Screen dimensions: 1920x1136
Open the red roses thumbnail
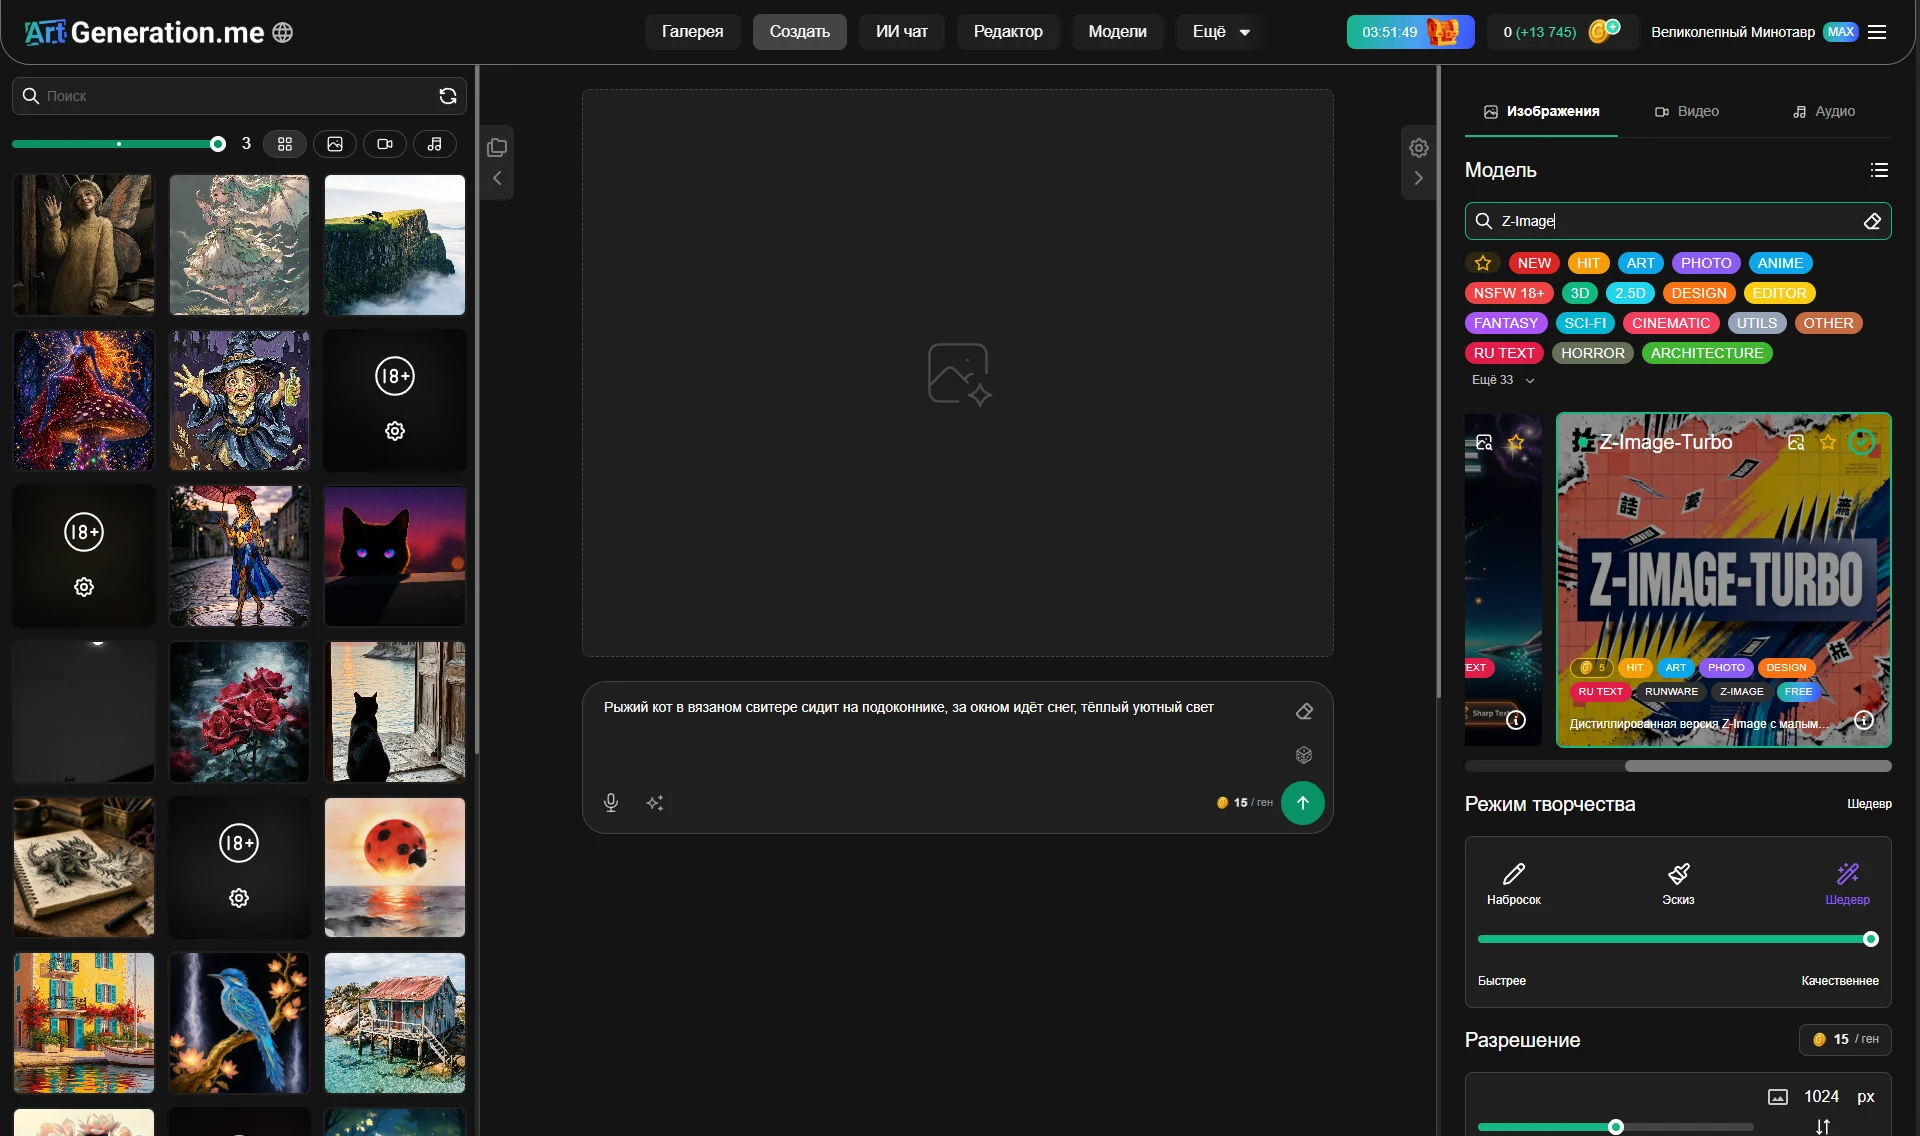pos(239,712)
